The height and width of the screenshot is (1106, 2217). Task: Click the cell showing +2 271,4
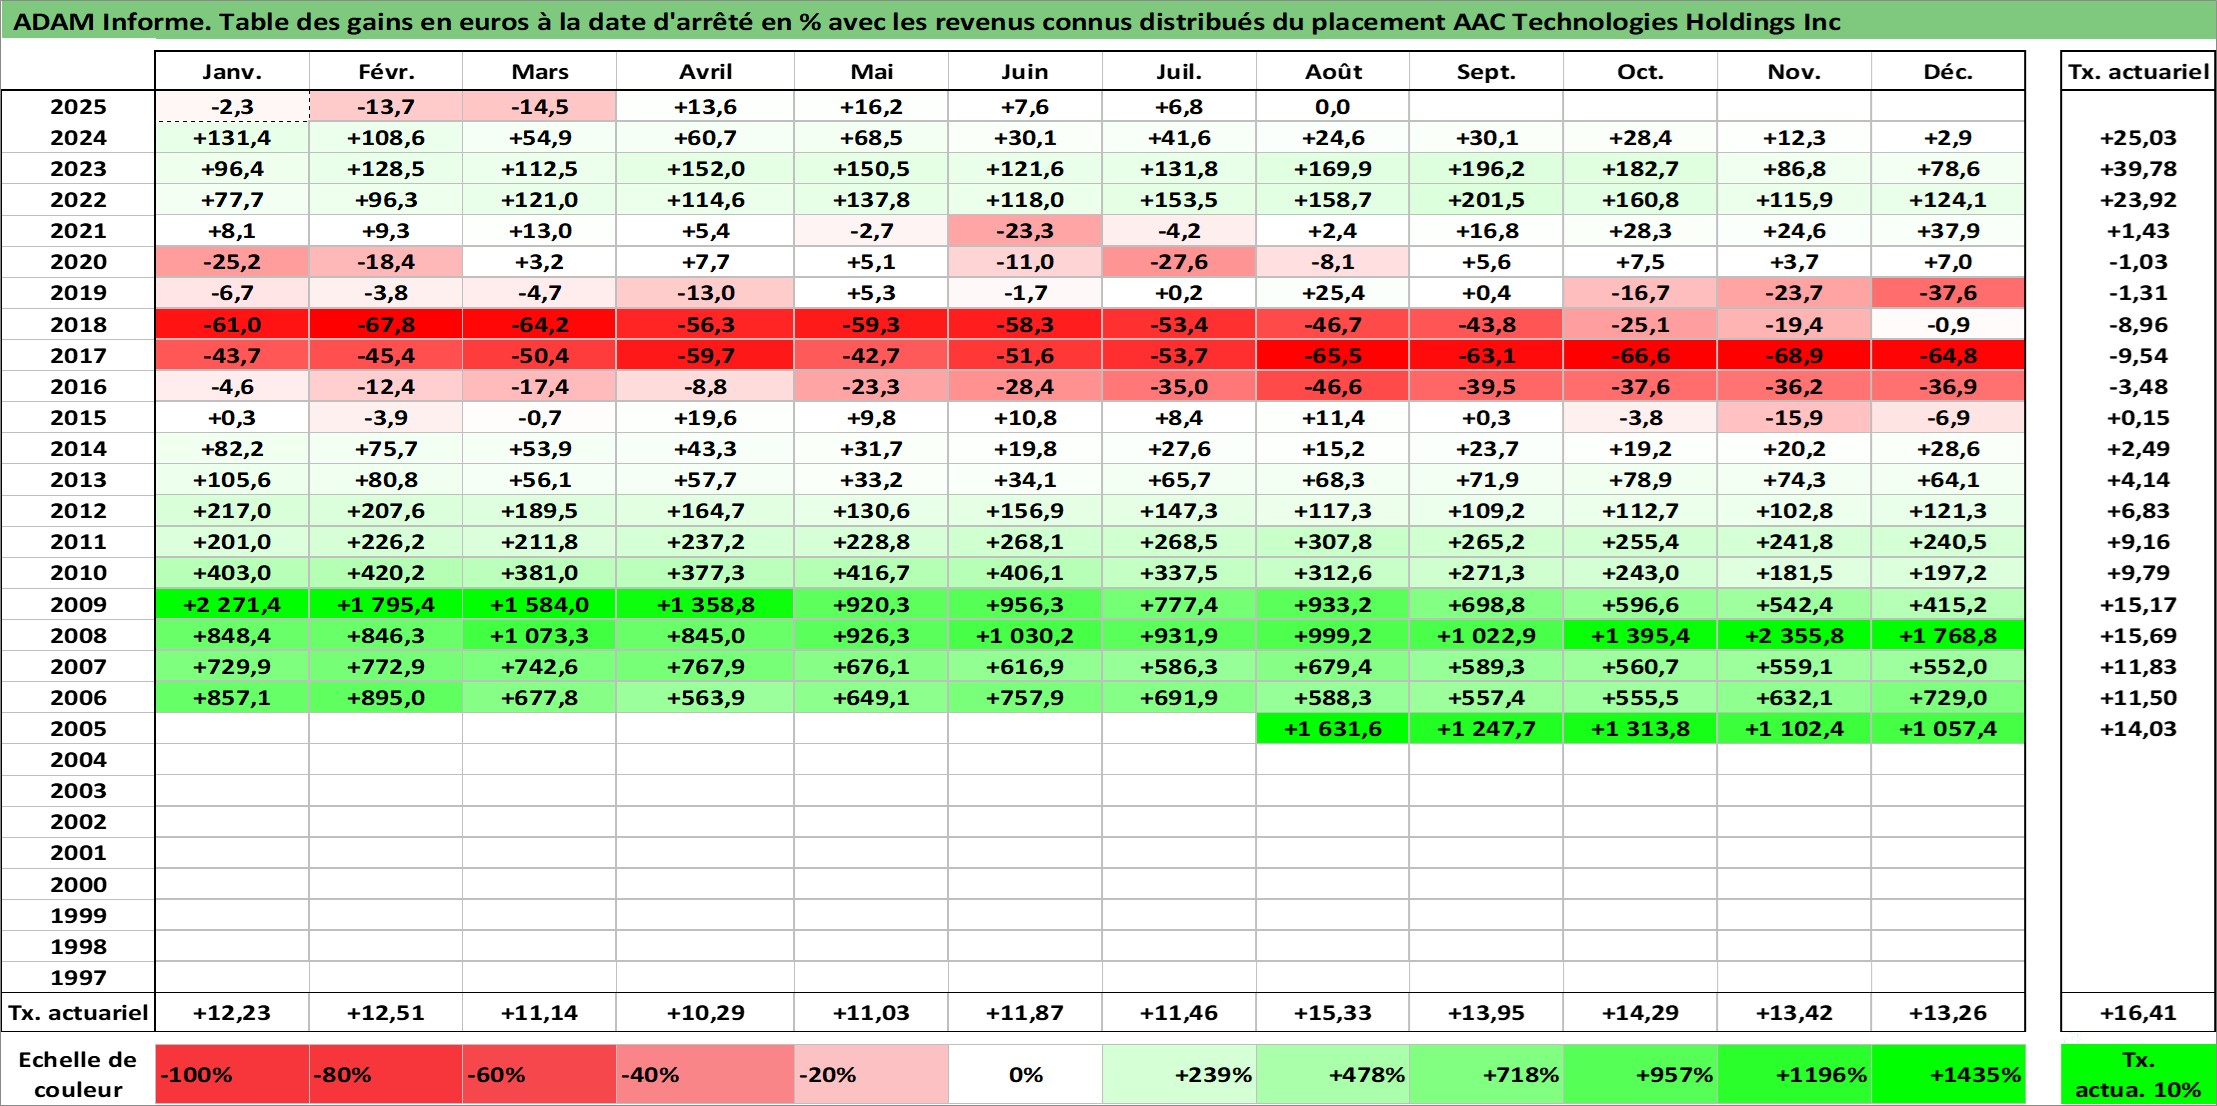point(232,605)
